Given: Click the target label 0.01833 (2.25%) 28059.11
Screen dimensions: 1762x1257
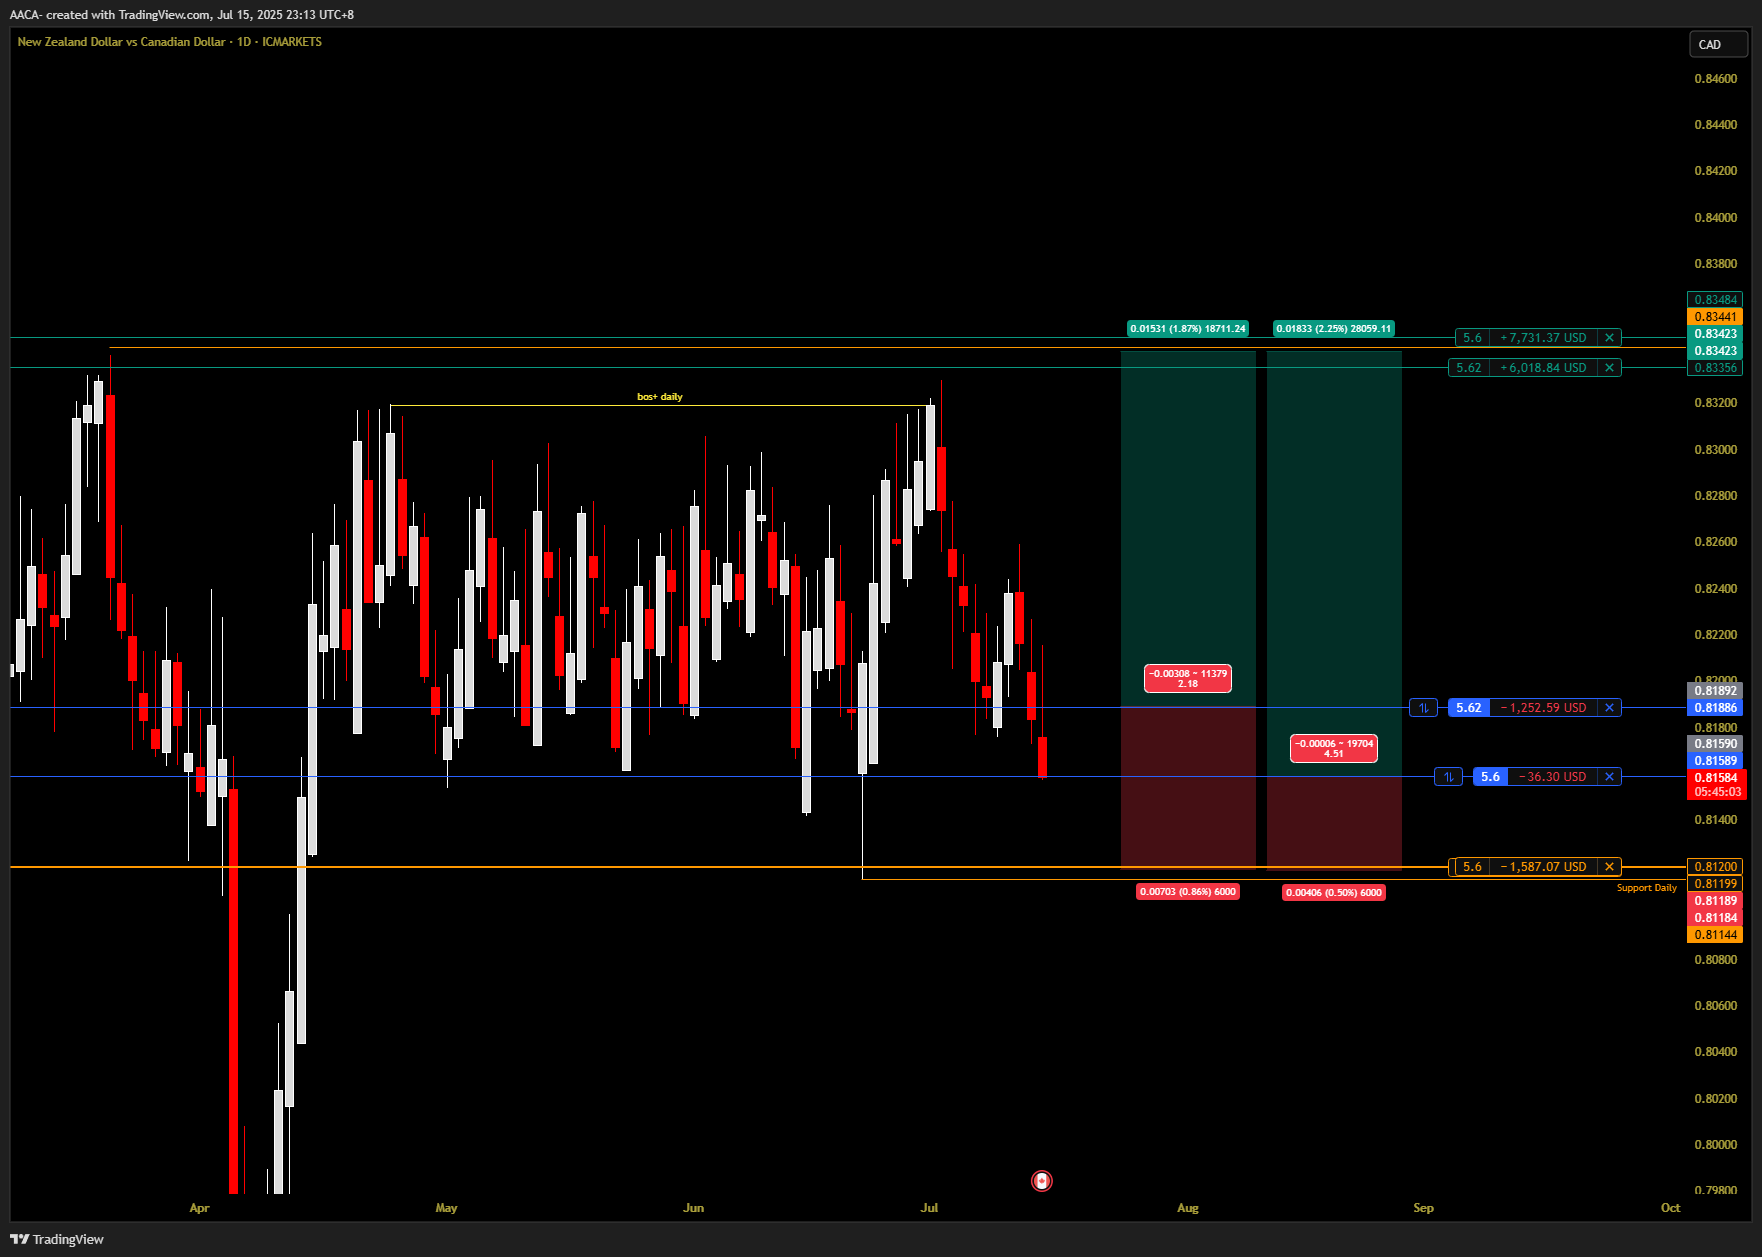Looking at the screenshot, I should tap(1333, 329).
